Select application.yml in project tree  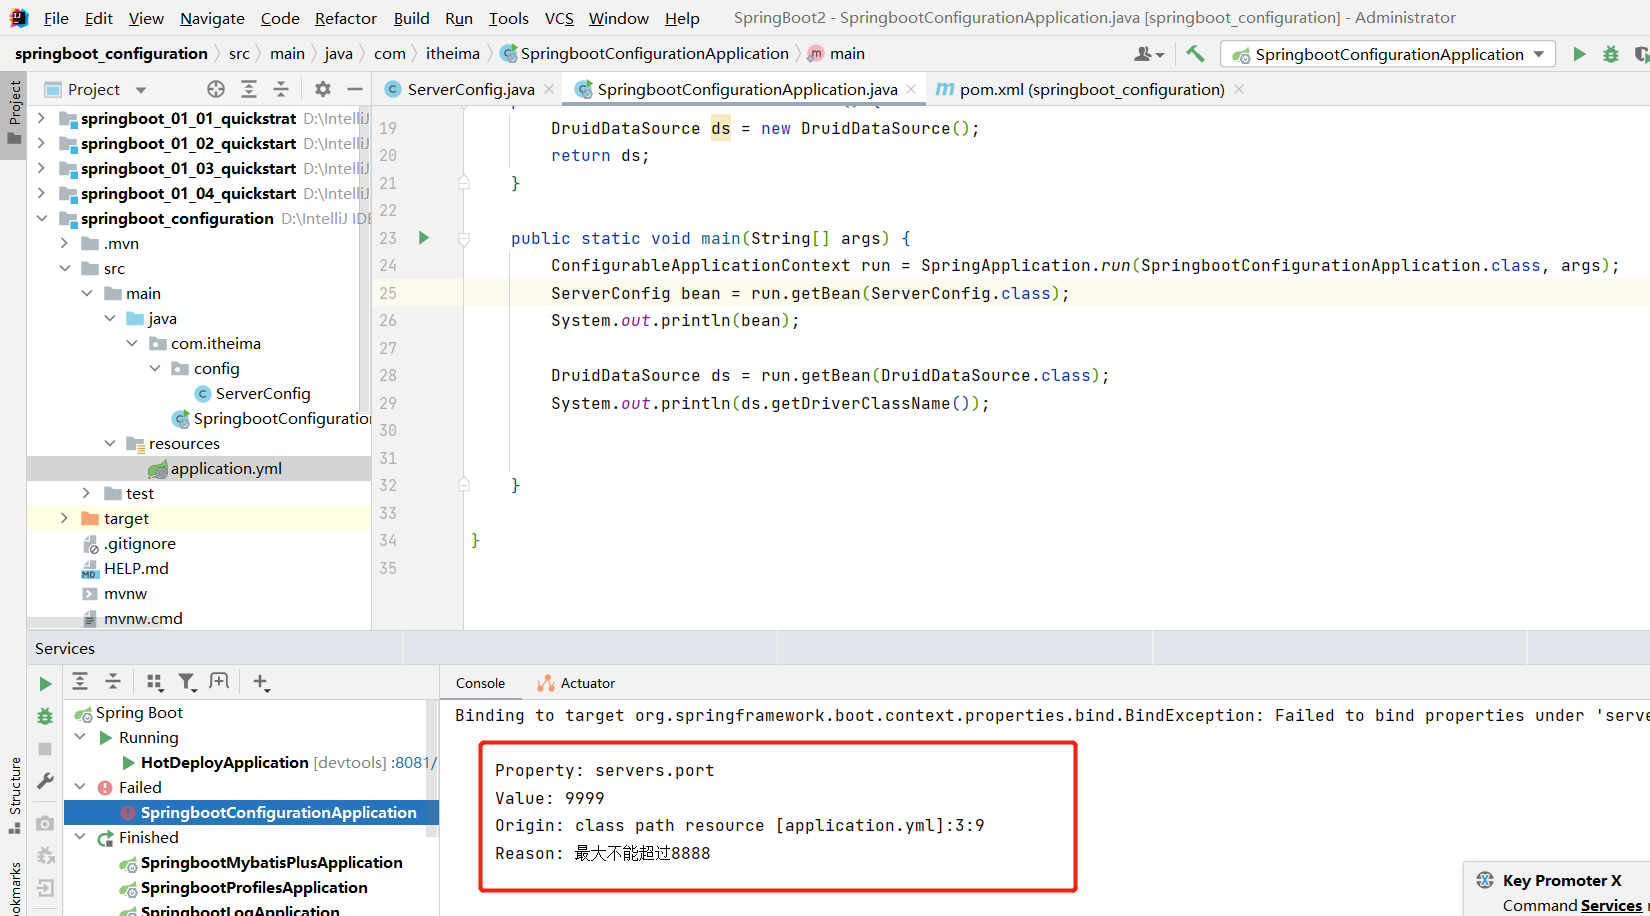226,468
